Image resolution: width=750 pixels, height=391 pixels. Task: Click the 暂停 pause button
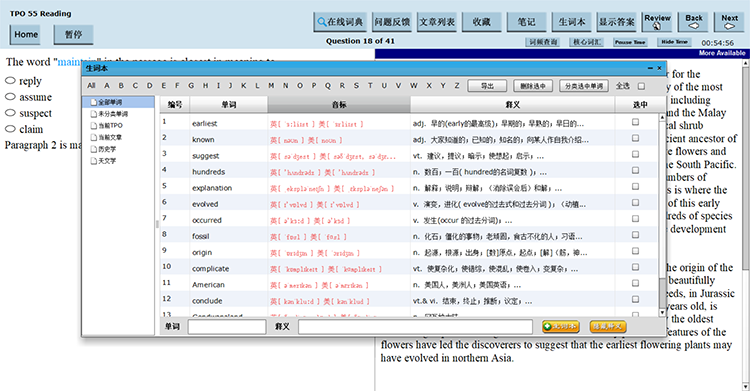click(73, 34)
